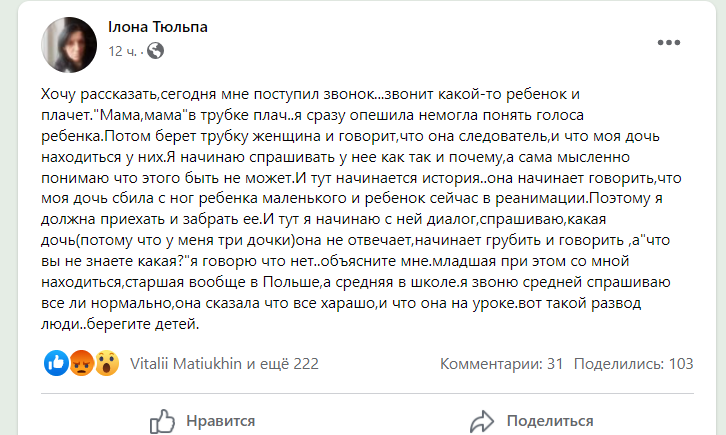Click the blue Like reaction emoji
Screen dimensions: 726x435
click(x=57, y=363)
